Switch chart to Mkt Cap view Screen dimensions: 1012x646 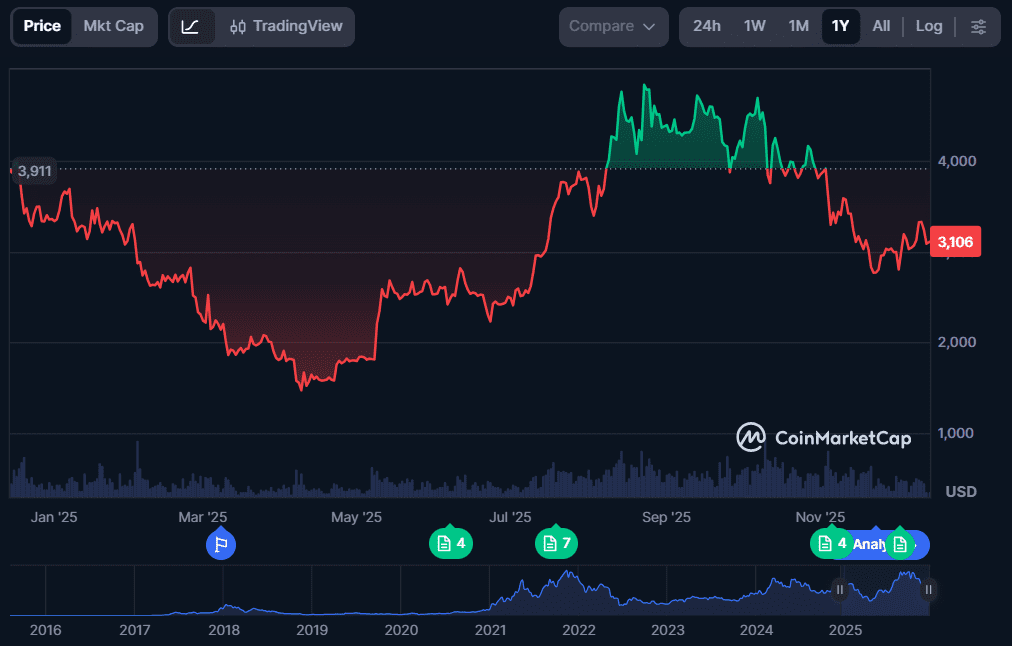coord(113,26)
